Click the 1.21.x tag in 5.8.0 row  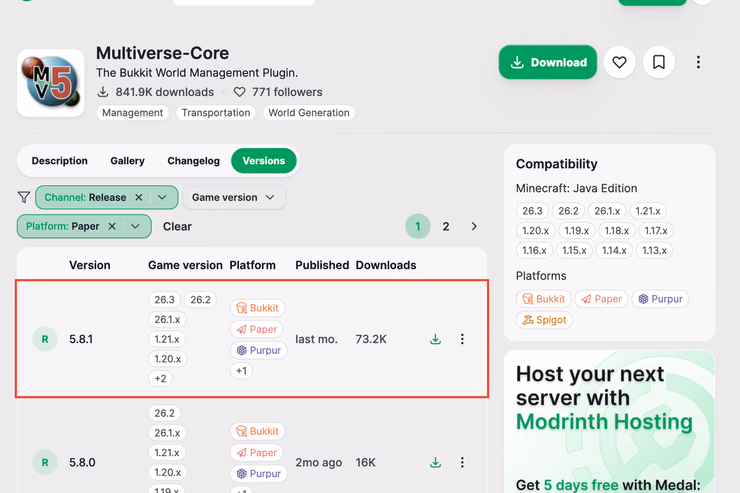point(167,452)
